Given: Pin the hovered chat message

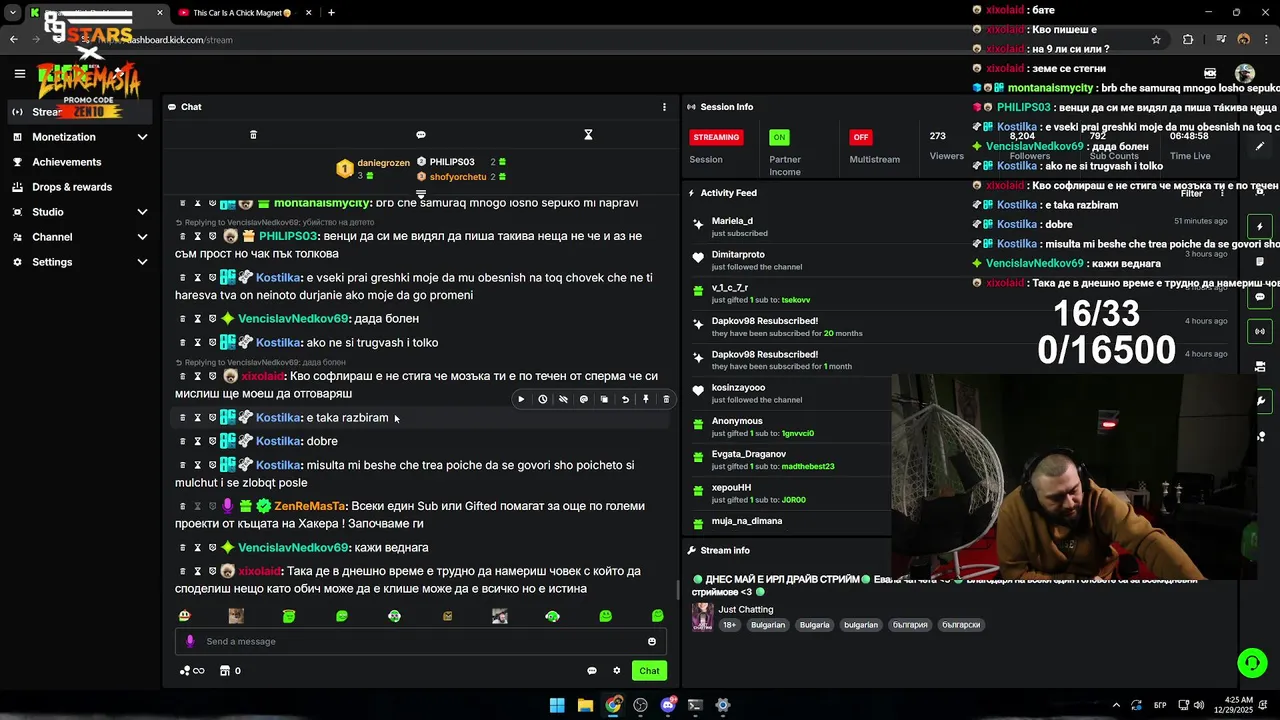Looking at the screenshot, I should click(x=646, y=399).
